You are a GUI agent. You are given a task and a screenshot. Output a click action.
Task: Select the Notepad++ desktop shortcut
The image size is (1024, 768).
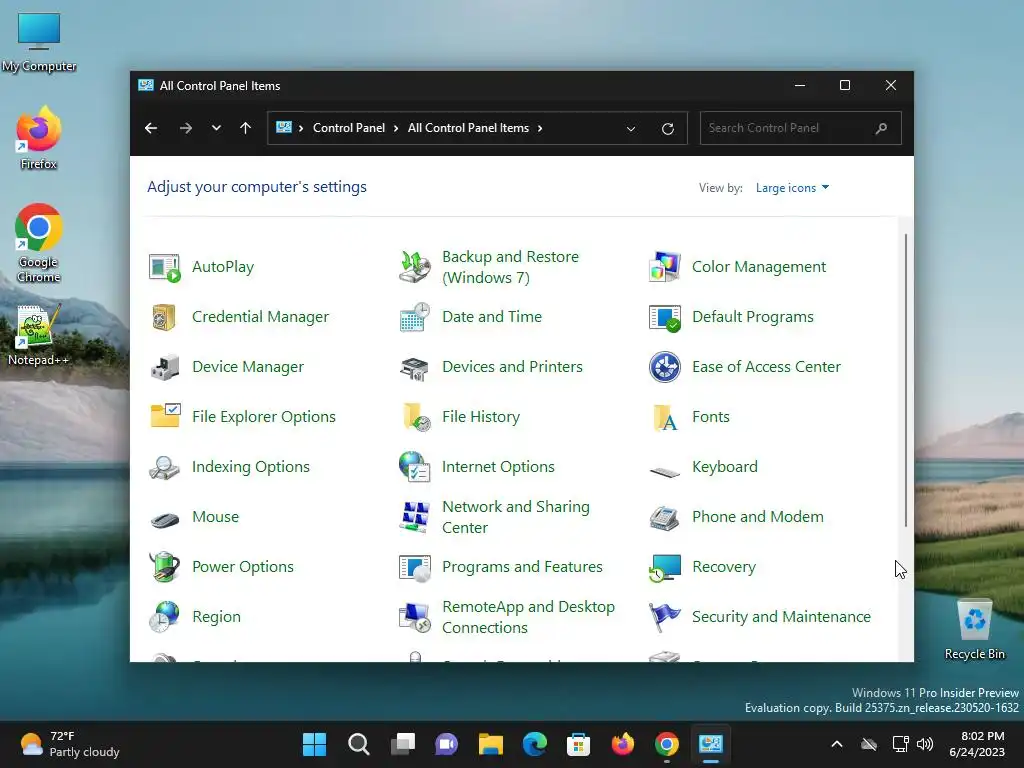pyautogui.click(x=38, y=335)
